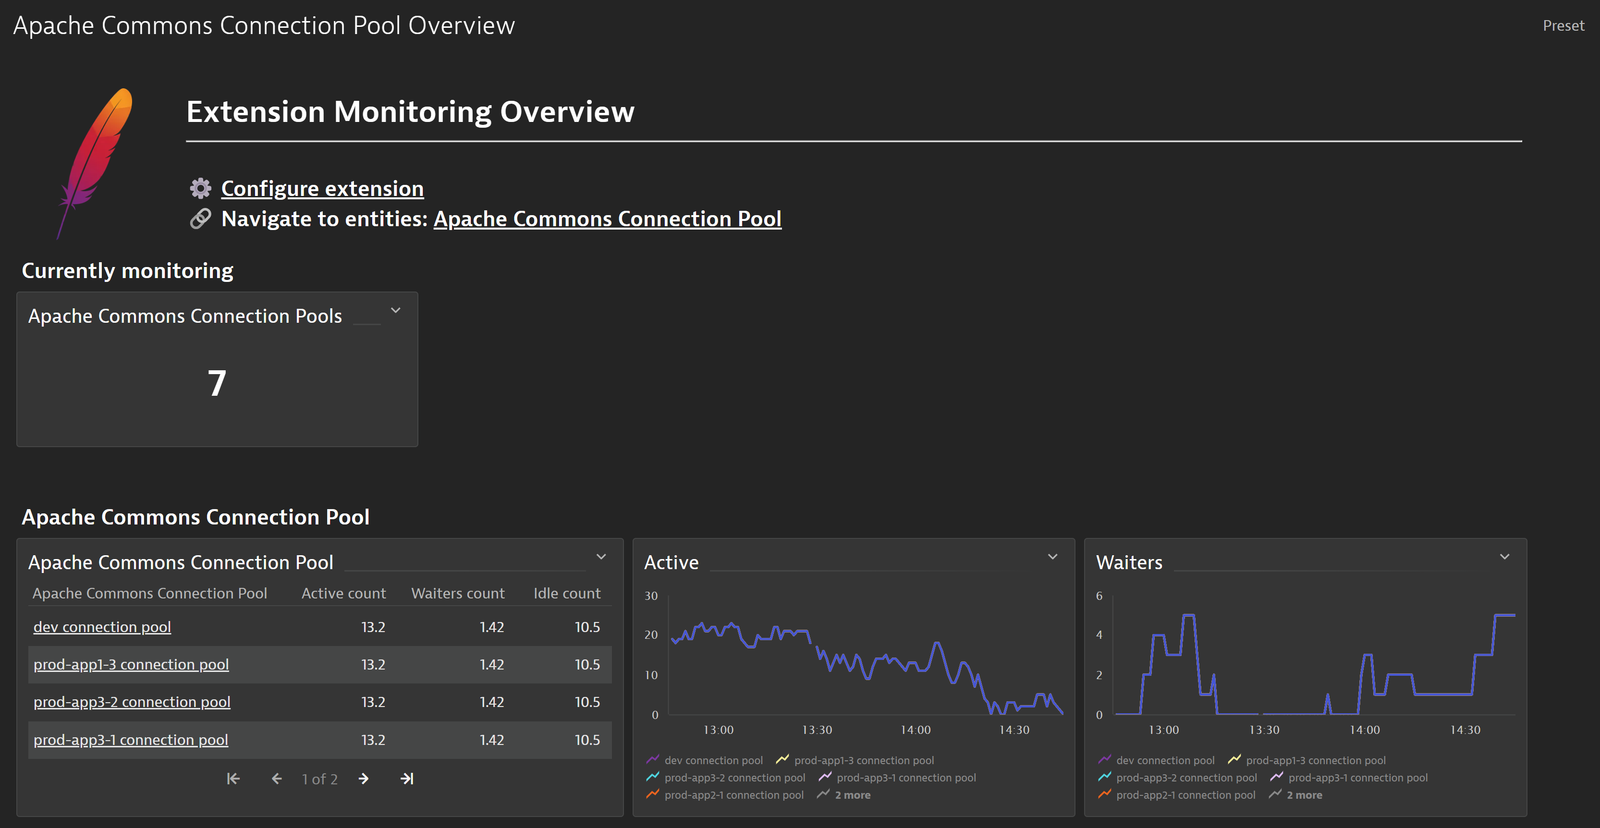Click the Apache feather logo
Screen dimensions: 1600x828
pos(95,163)
